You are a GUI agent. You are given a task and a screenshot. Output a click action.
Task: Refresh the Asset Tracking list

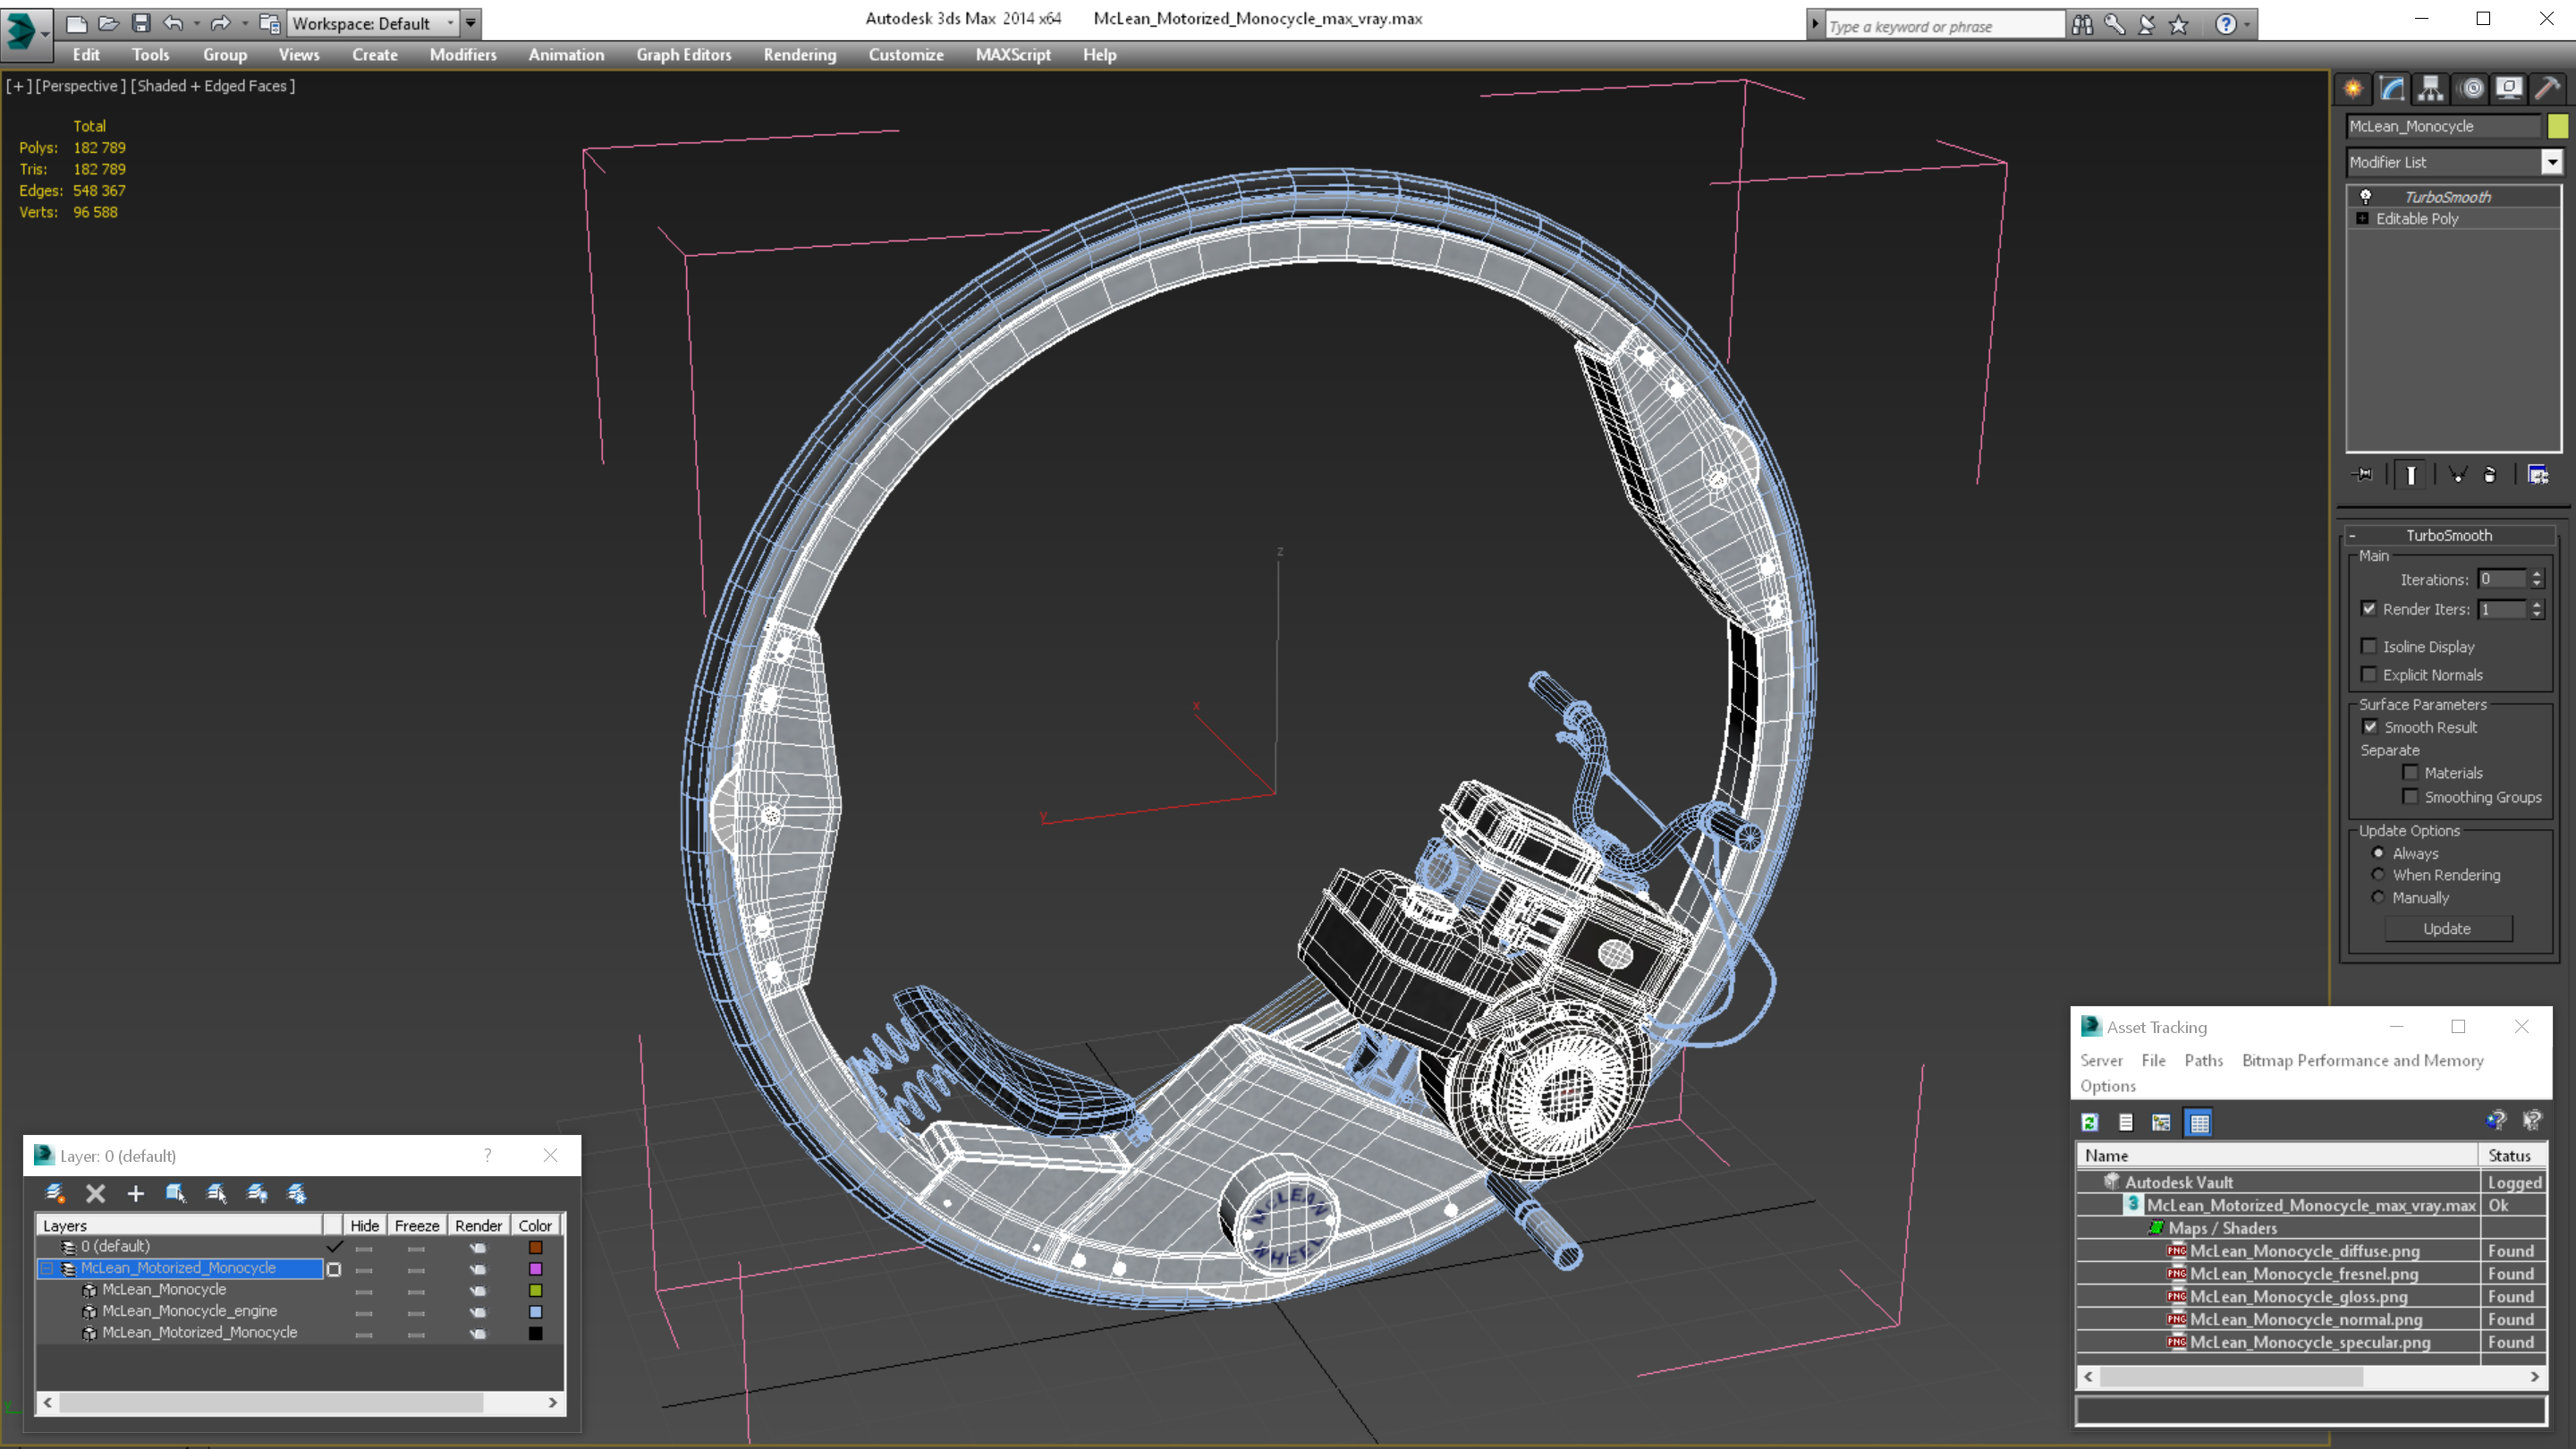click(x=2090, y=1123)
